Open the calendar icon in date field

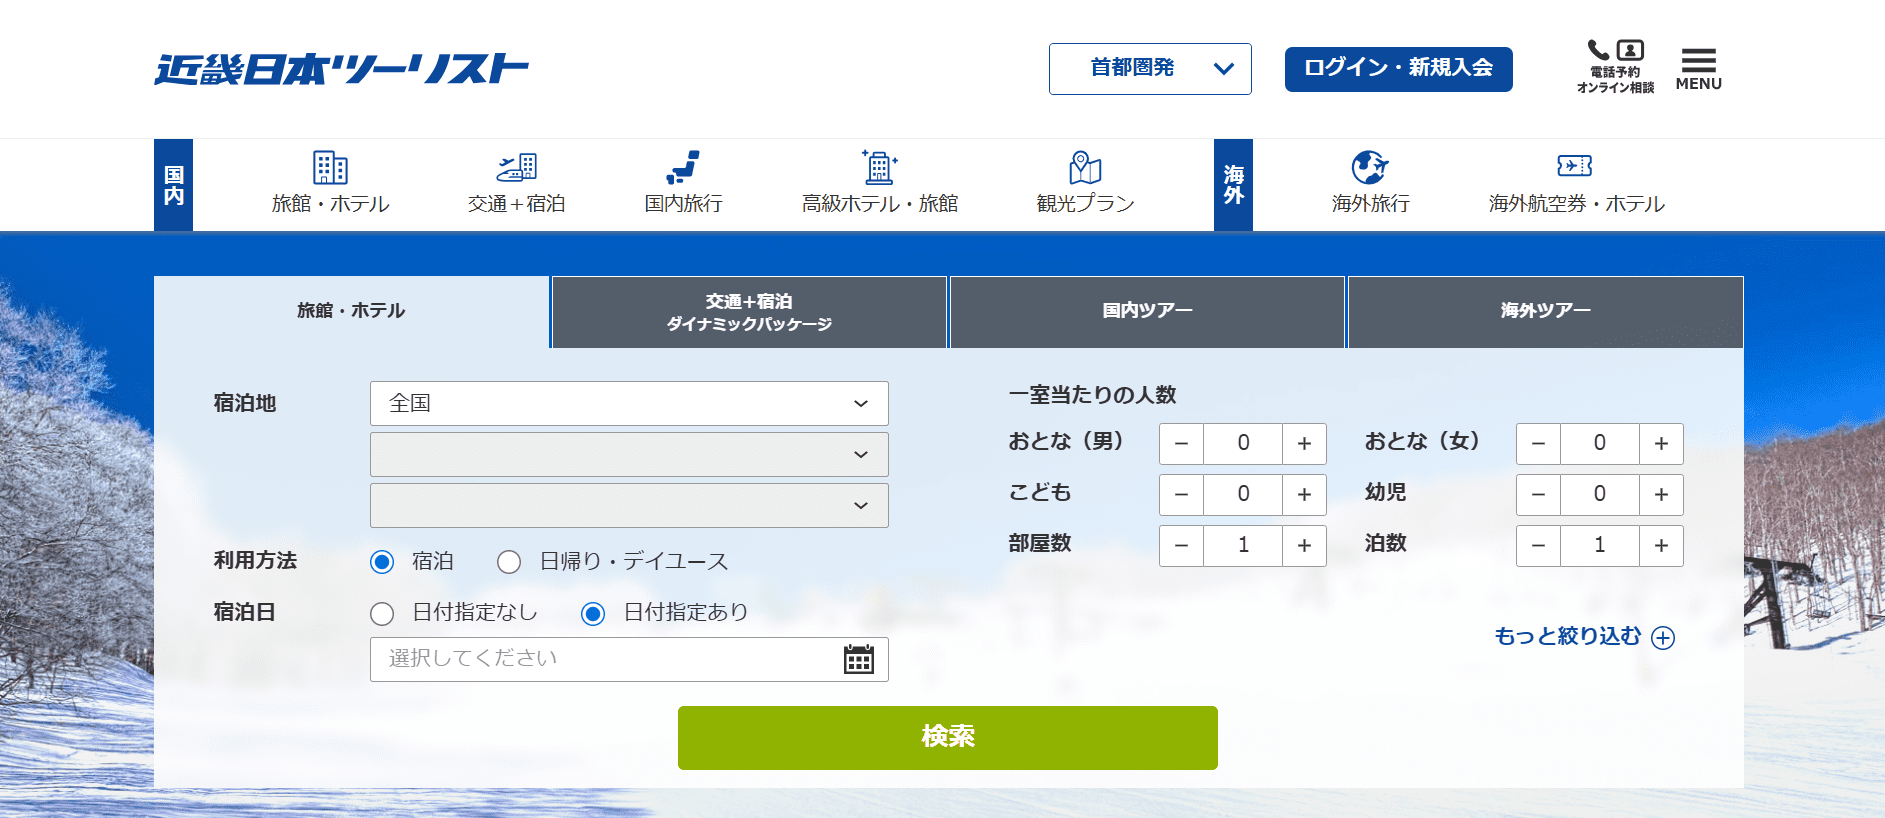tap(859, 659)
